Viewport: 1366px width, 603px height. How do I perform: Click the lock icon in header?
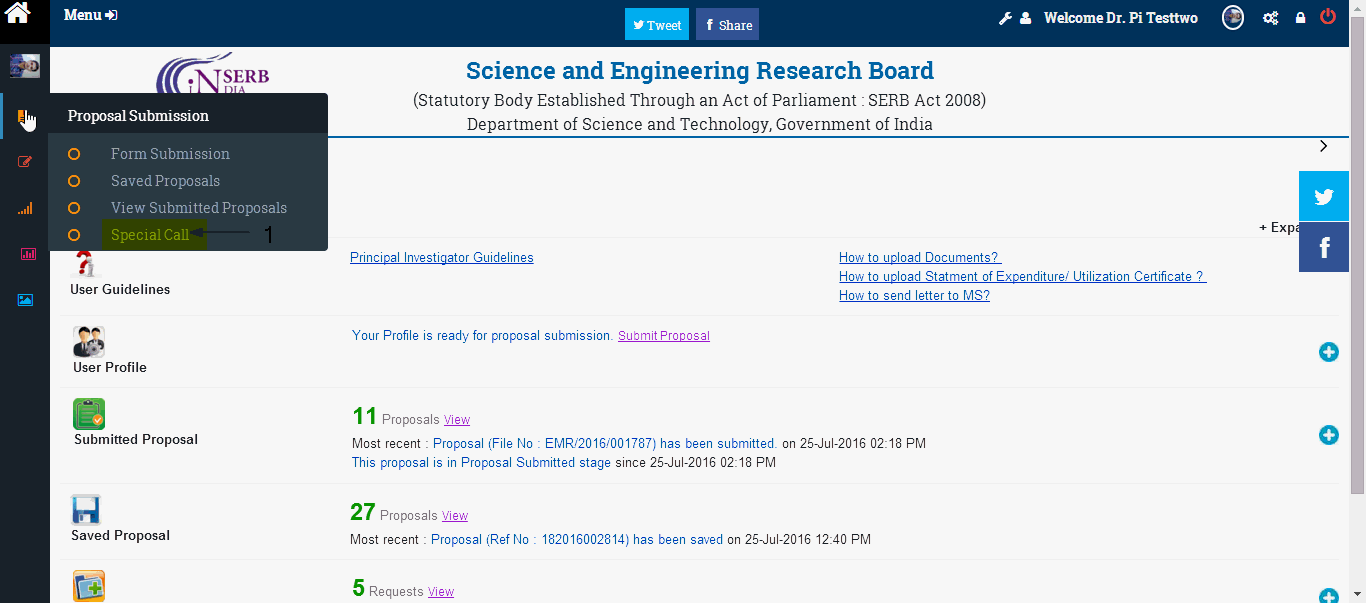click(1300, 18)
